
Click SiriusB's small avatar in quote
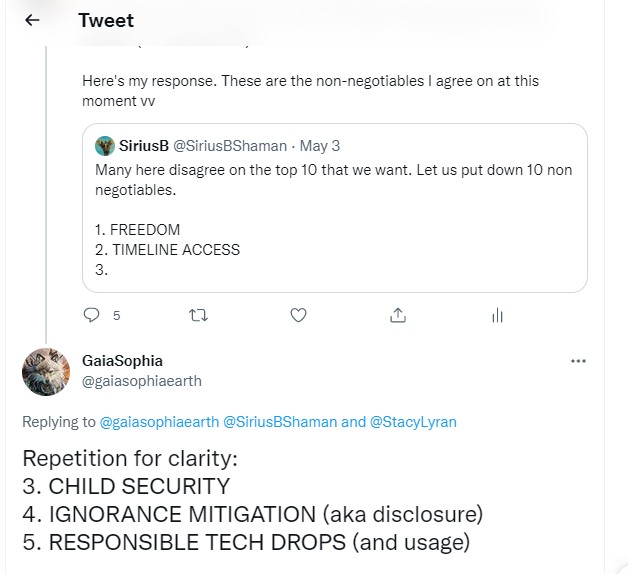(x=105, y=146)
